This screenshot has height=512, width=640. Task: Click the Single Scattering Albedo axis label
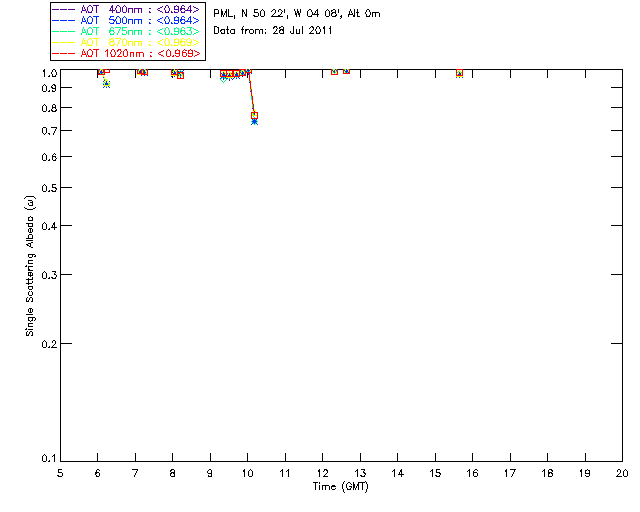(x=30, y=266)
